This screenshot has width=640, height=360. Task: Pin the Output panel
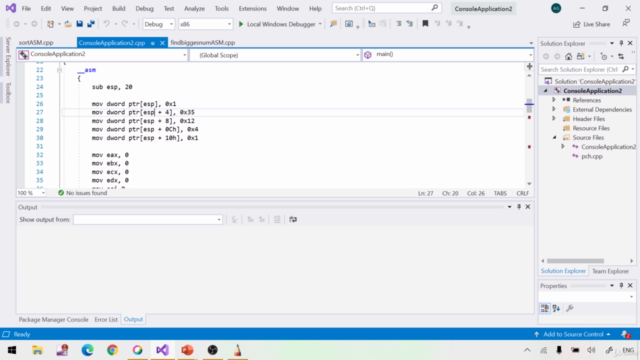(x=519, y=207)
